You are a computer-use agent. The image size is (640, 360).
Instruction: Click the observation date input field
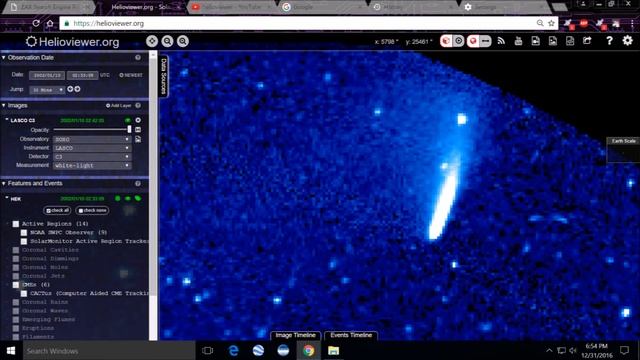[x=47, y=75]
